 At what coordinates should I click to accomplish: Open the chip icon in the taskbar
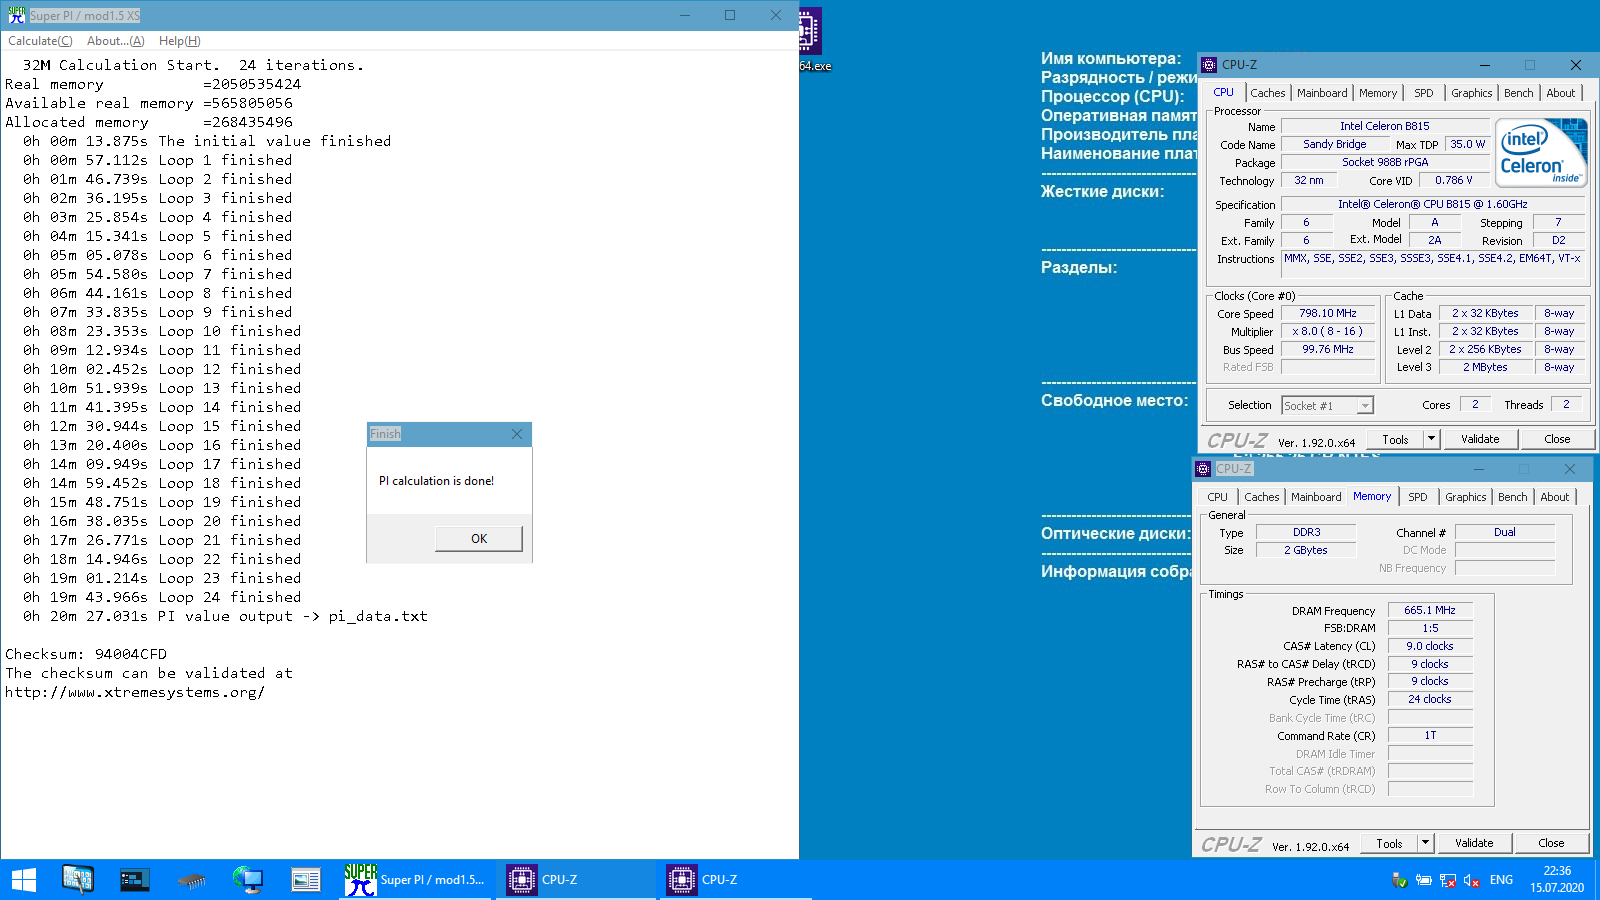pyautogui.click(x=192, y=881)
